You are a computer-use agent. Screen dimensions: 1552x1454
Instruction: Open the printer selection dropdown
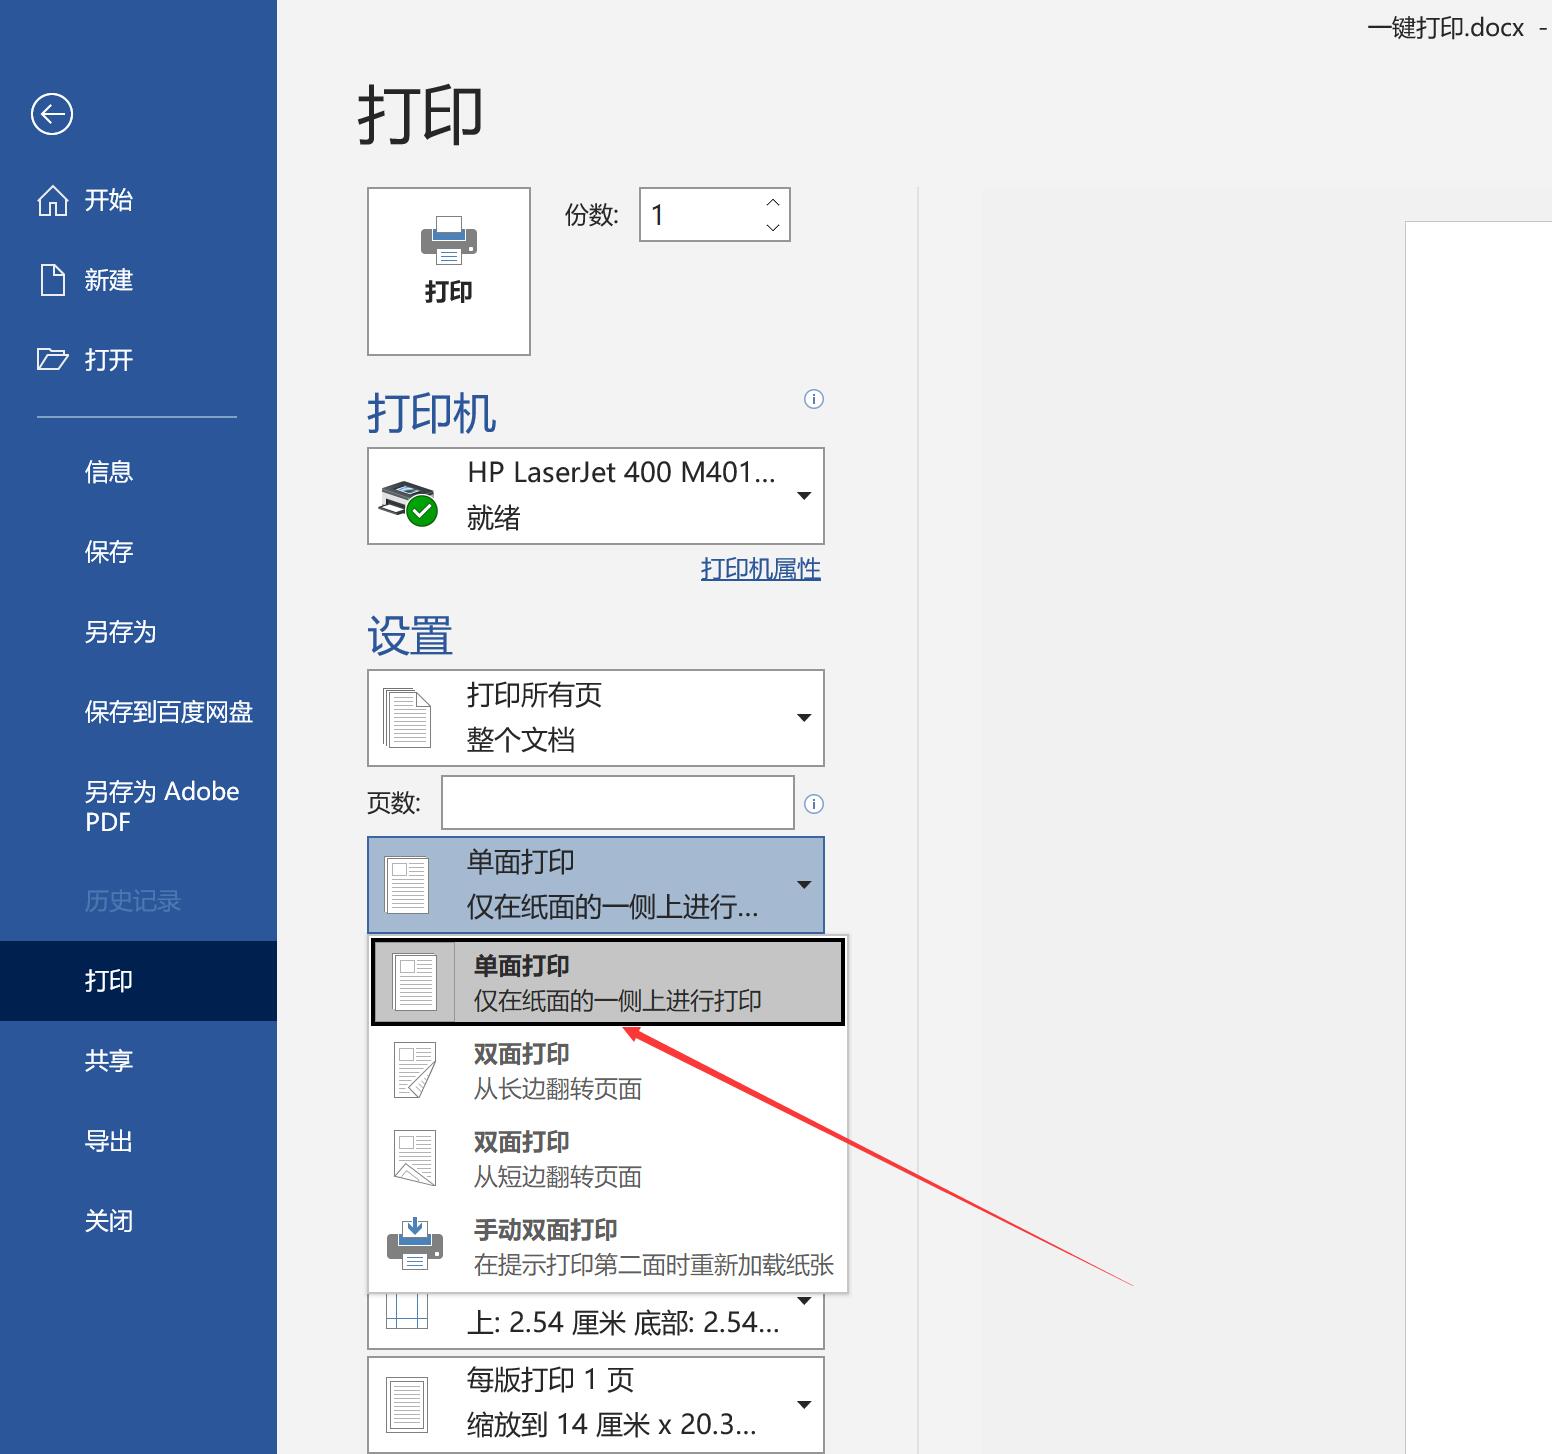[803, 496]
